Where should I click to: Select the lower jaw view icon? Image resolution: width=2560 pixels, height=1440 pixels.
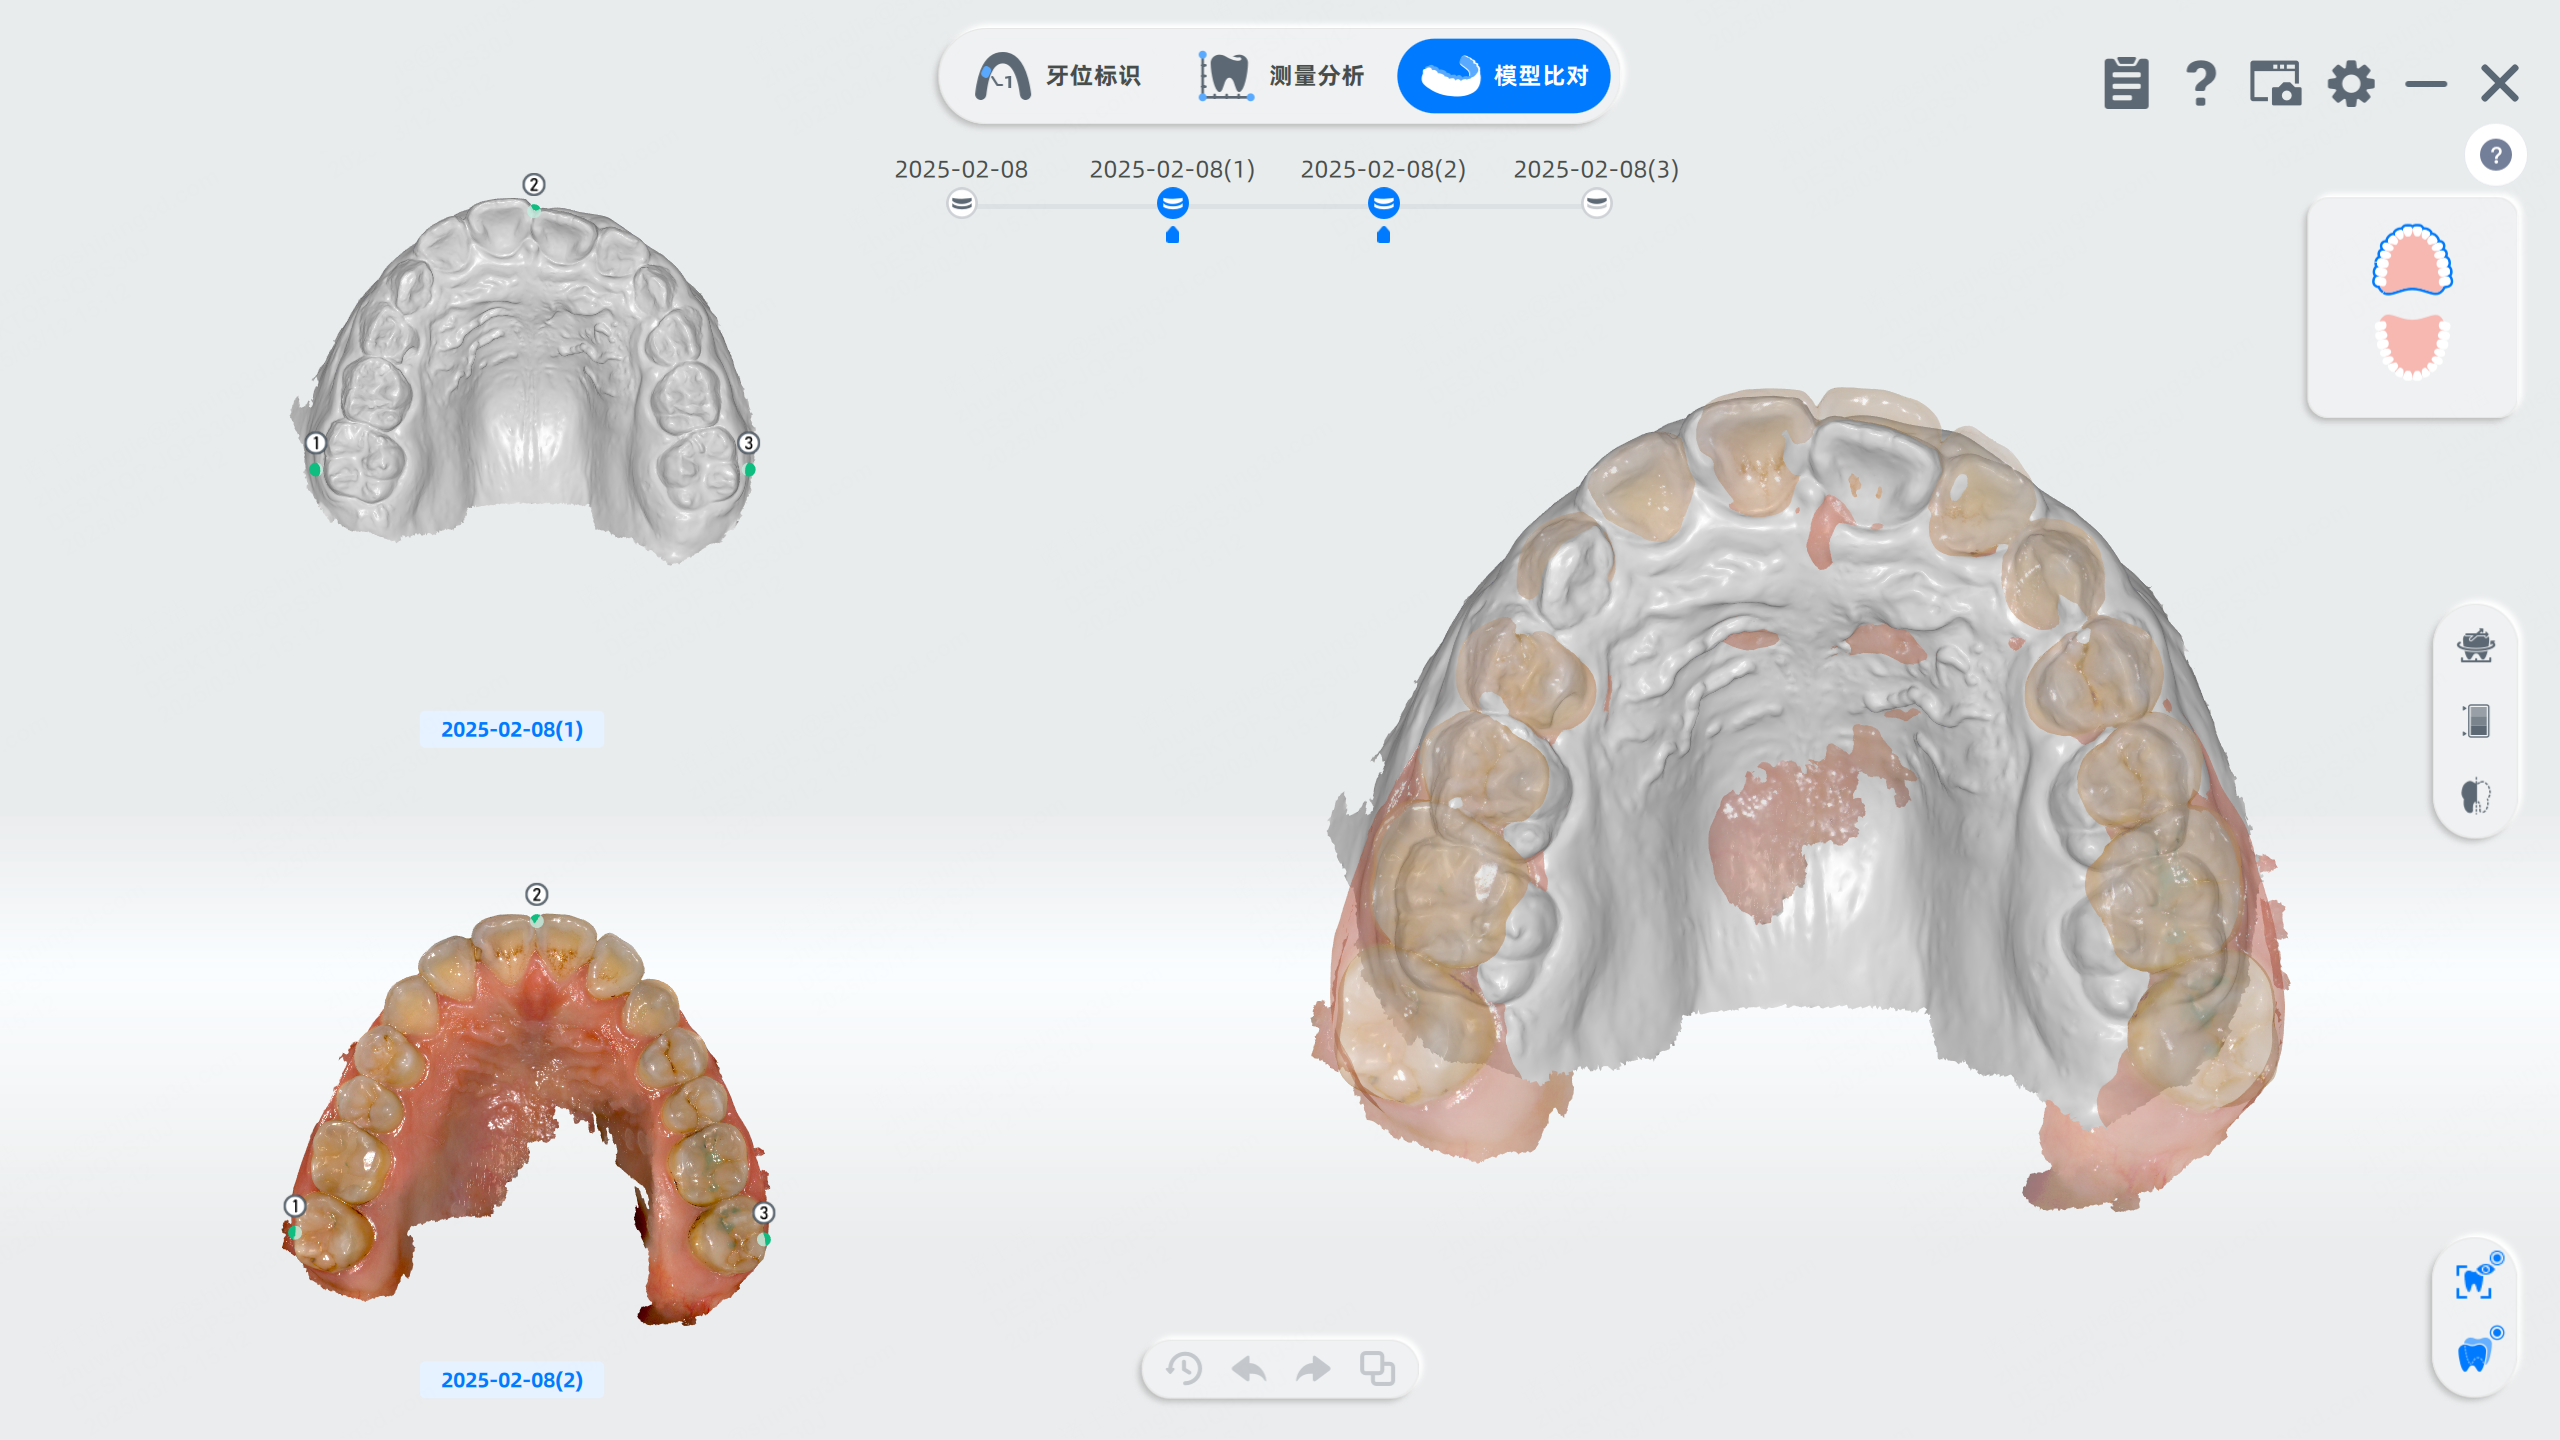pyautogui.click(x=2412, y=346)
